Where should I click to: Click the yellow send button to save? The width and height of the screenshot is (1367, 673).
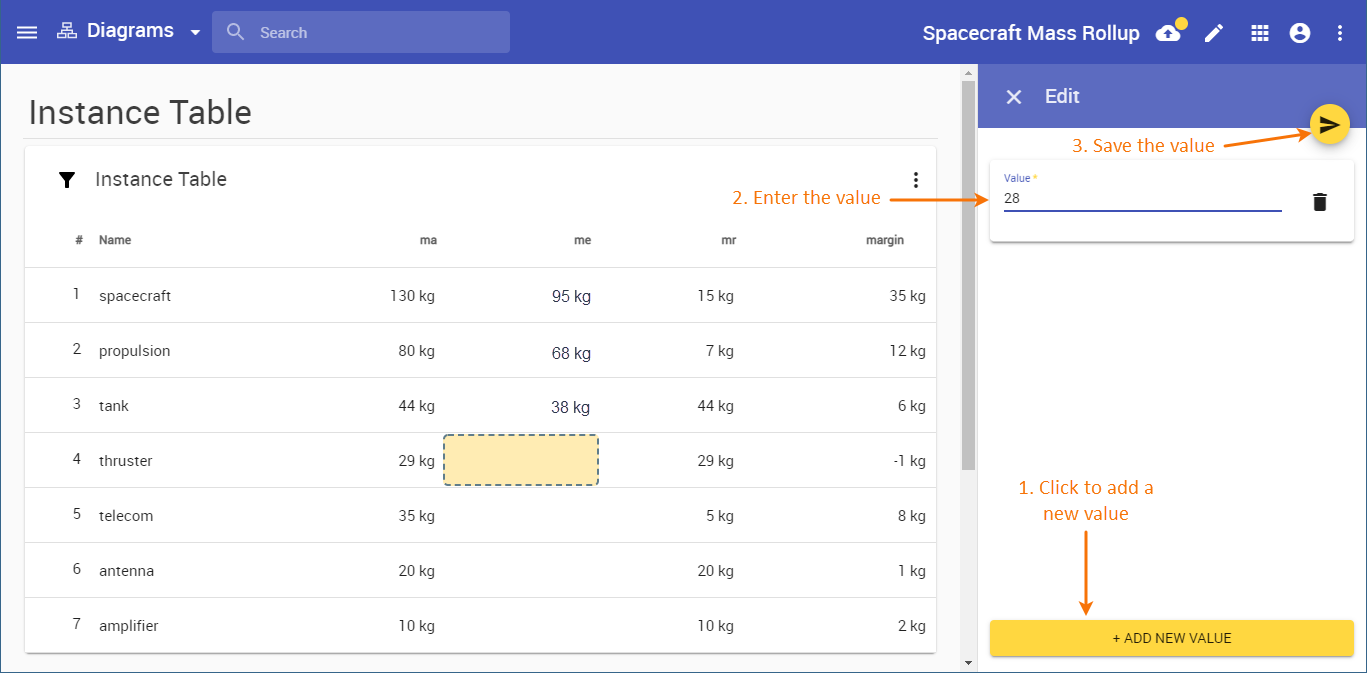click(x=1329, y=124)
